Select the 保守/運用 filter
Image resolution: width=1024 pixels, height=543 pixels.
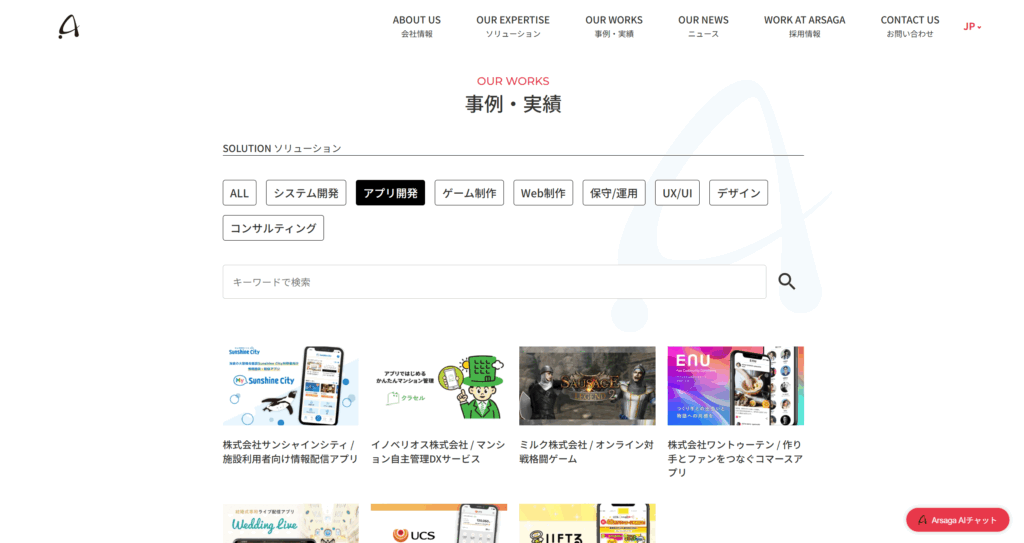[x=614, y=193]
